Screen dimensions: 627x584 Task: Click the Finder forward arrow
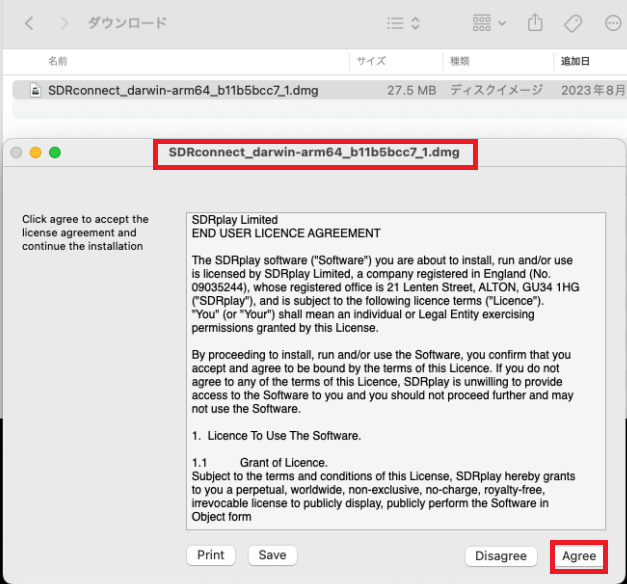(x=64, y=23)
